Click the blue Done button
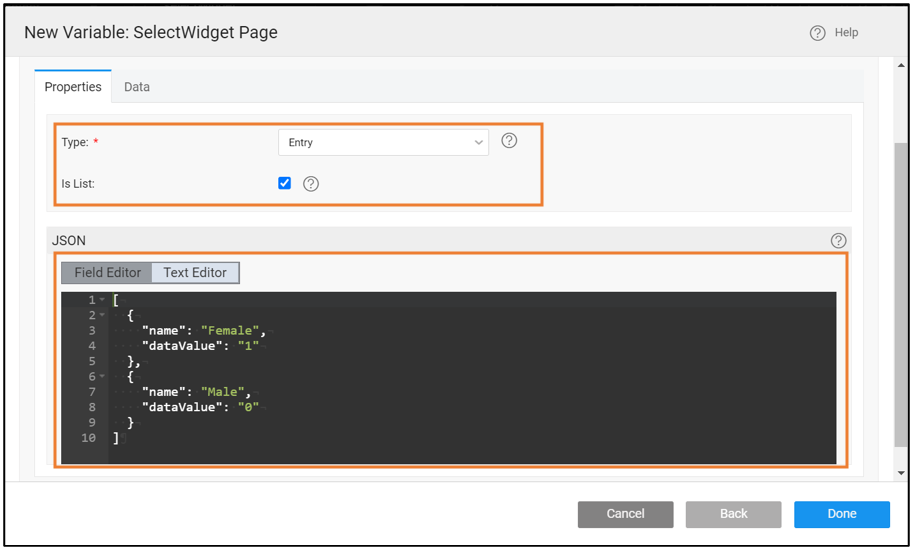Screen dimensions: 913x547 841,514
